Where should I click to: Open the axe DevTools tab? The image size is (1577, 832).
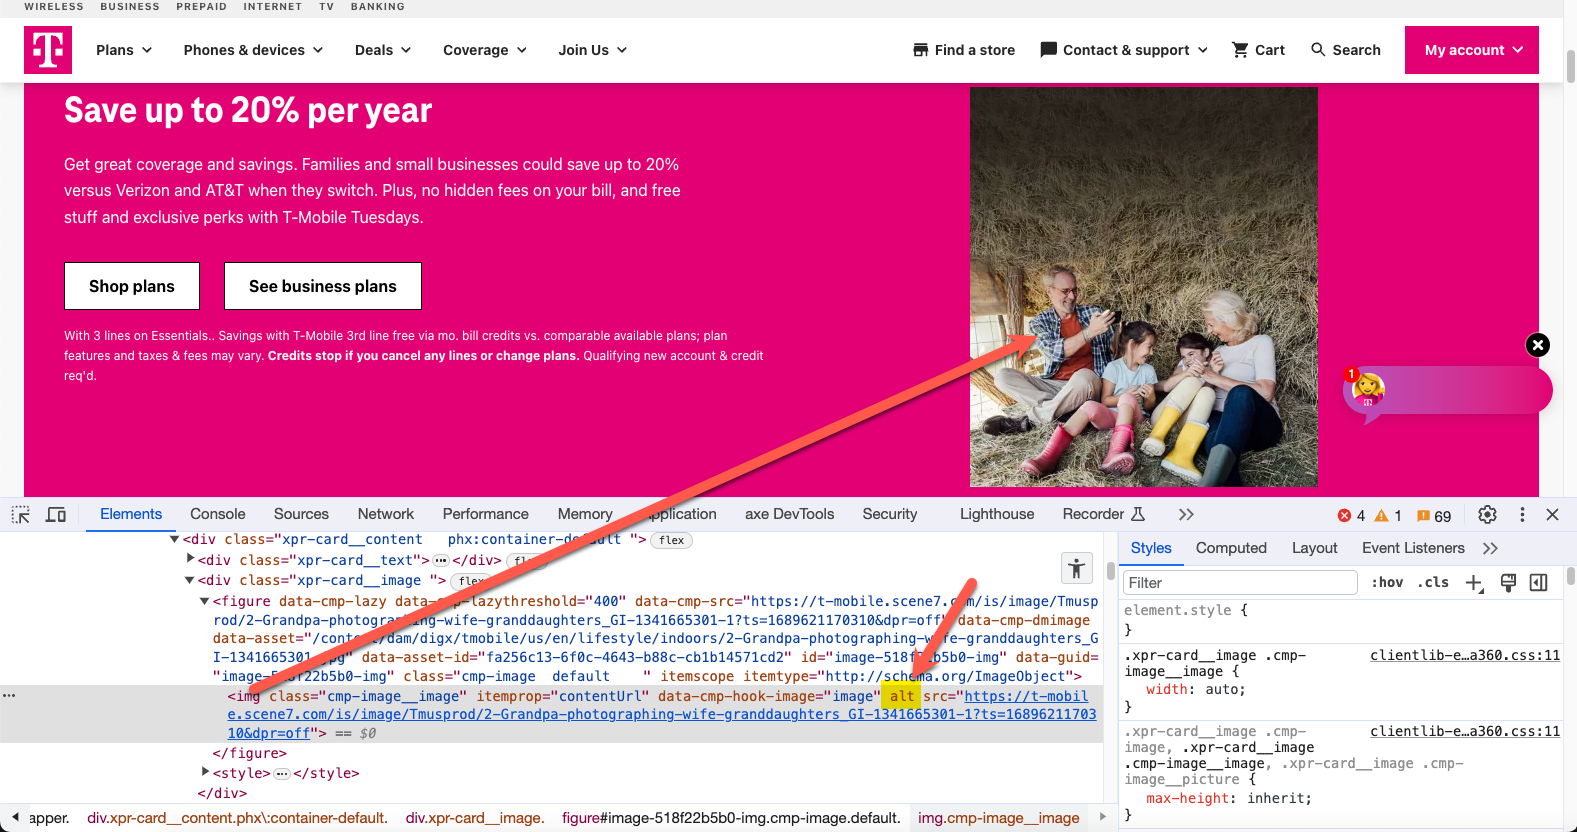click(790, 514)
